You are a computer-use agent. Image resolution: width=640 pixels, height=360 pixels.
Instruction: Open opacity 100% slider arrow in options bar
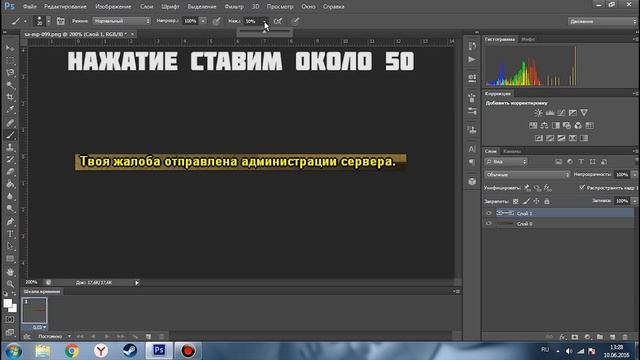pos(203,21)
